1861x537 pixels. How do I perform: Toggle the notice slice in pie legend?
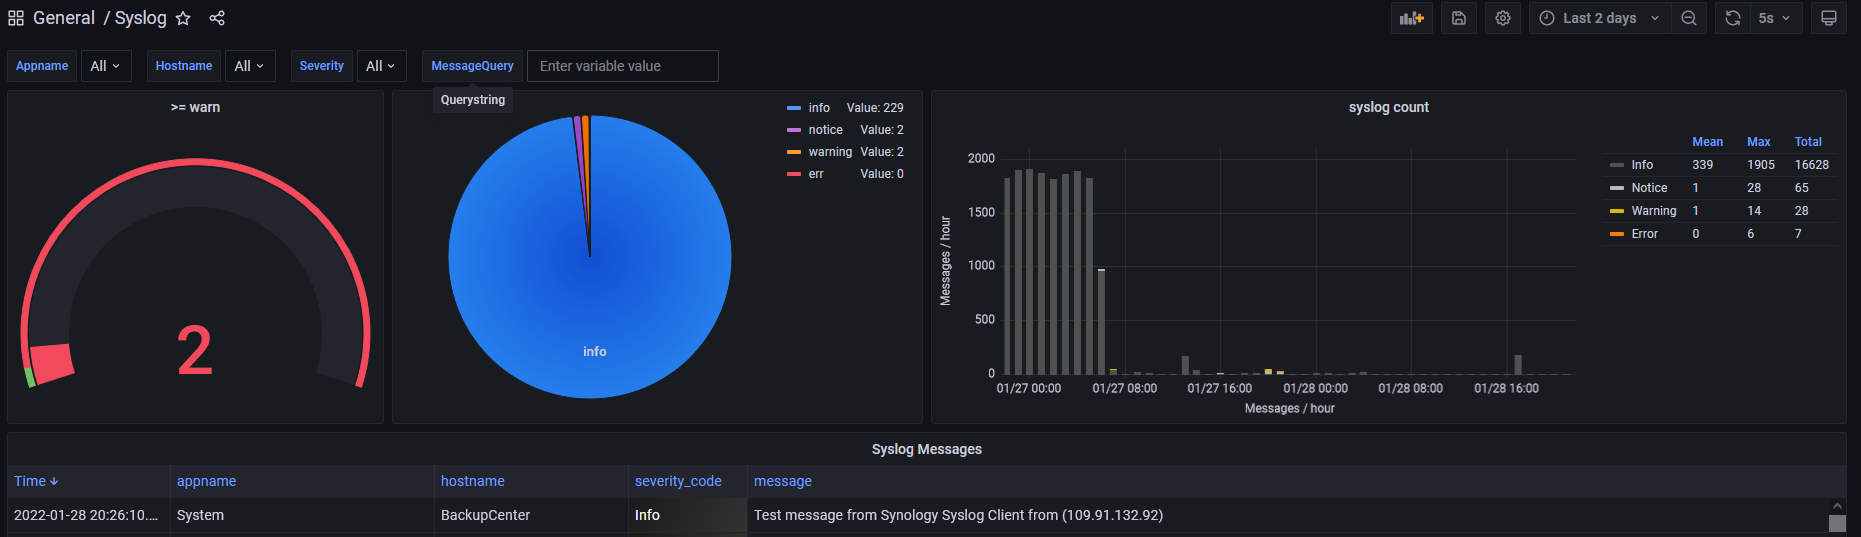825,130
